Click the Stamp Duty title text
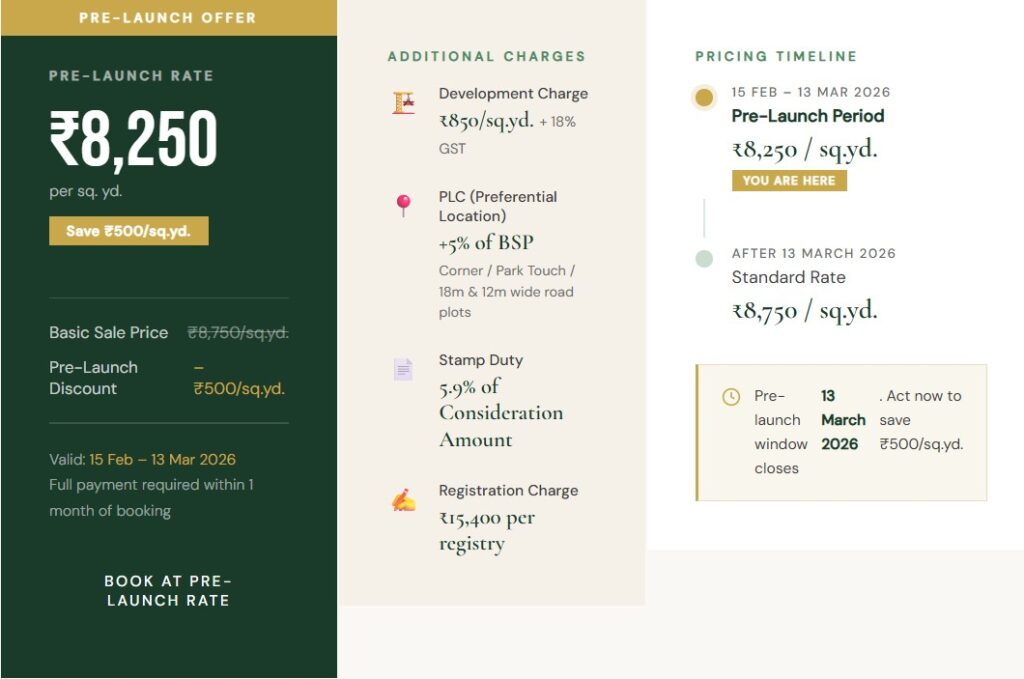 click(x=480, y=360)
